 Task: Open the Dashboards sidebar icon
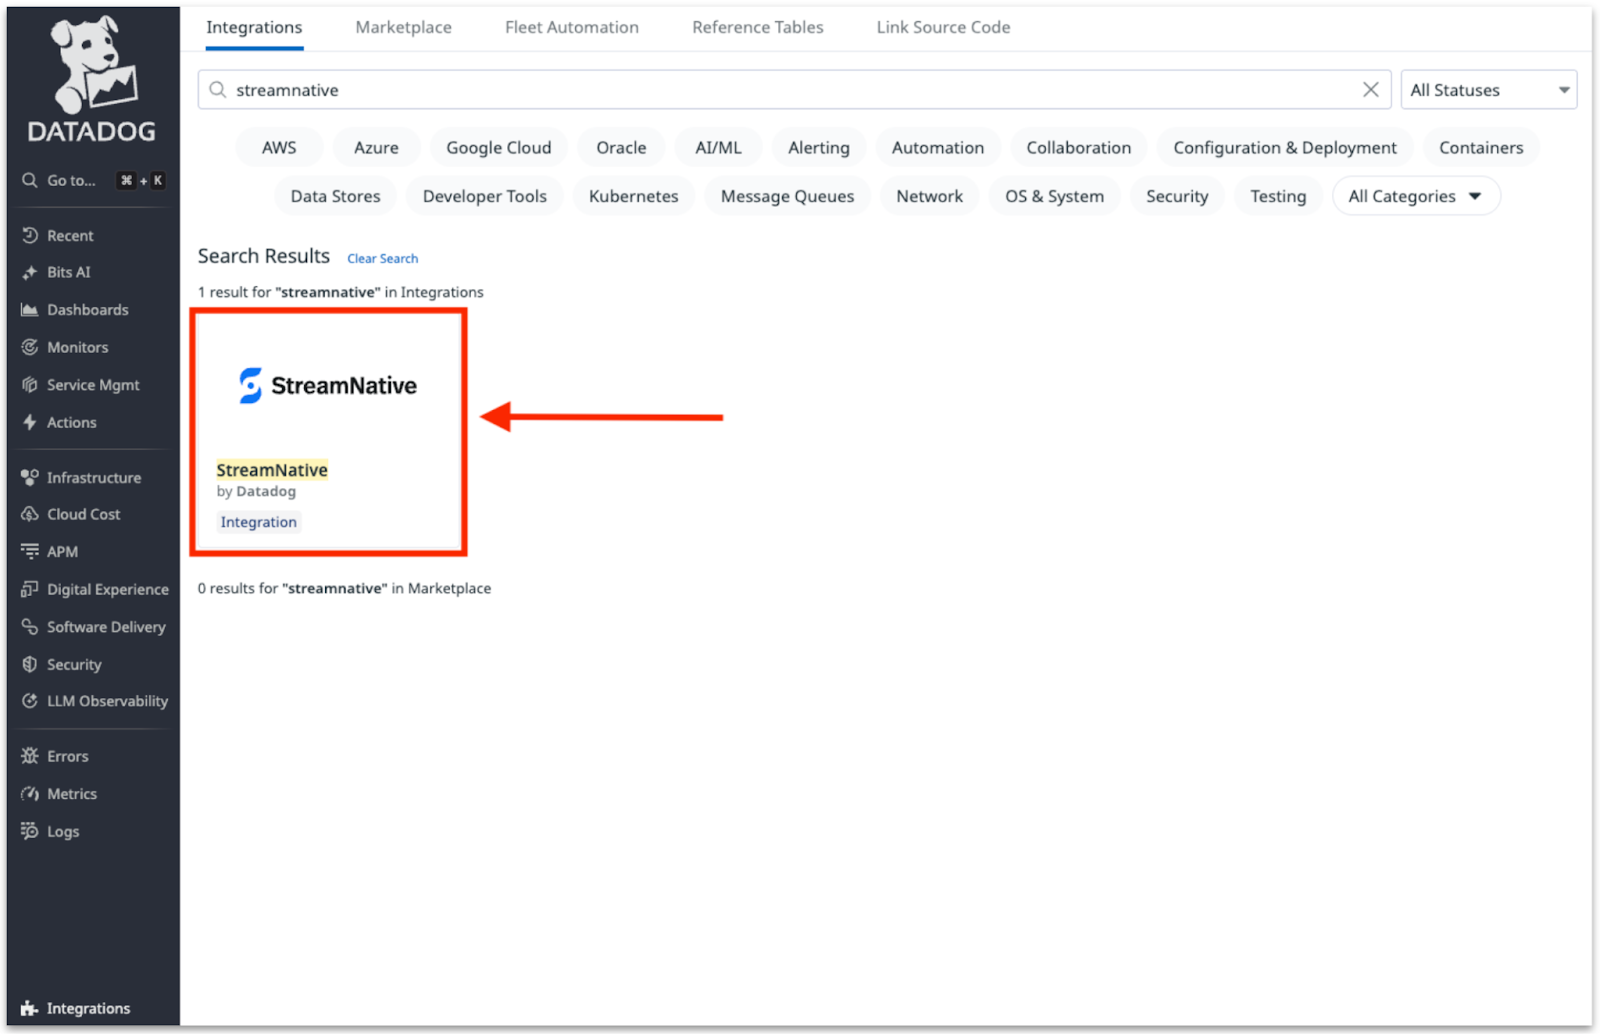click(x=30, y=310)
